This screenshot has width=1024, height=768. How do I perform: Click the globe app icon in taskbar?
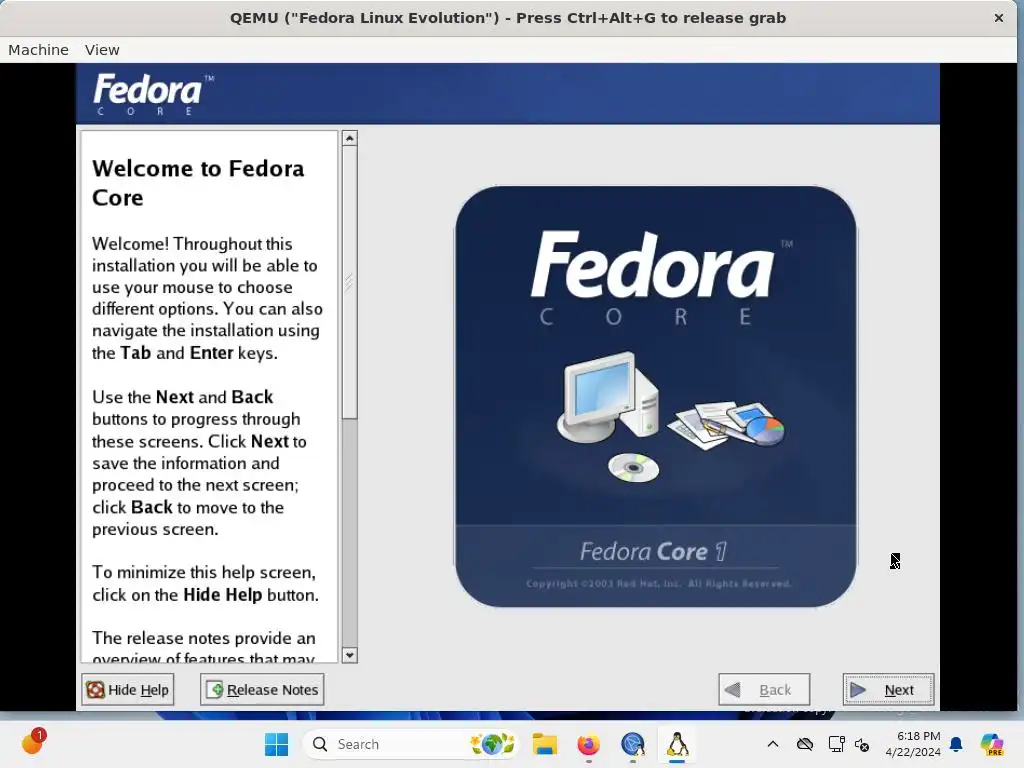(x=633, y=744)
